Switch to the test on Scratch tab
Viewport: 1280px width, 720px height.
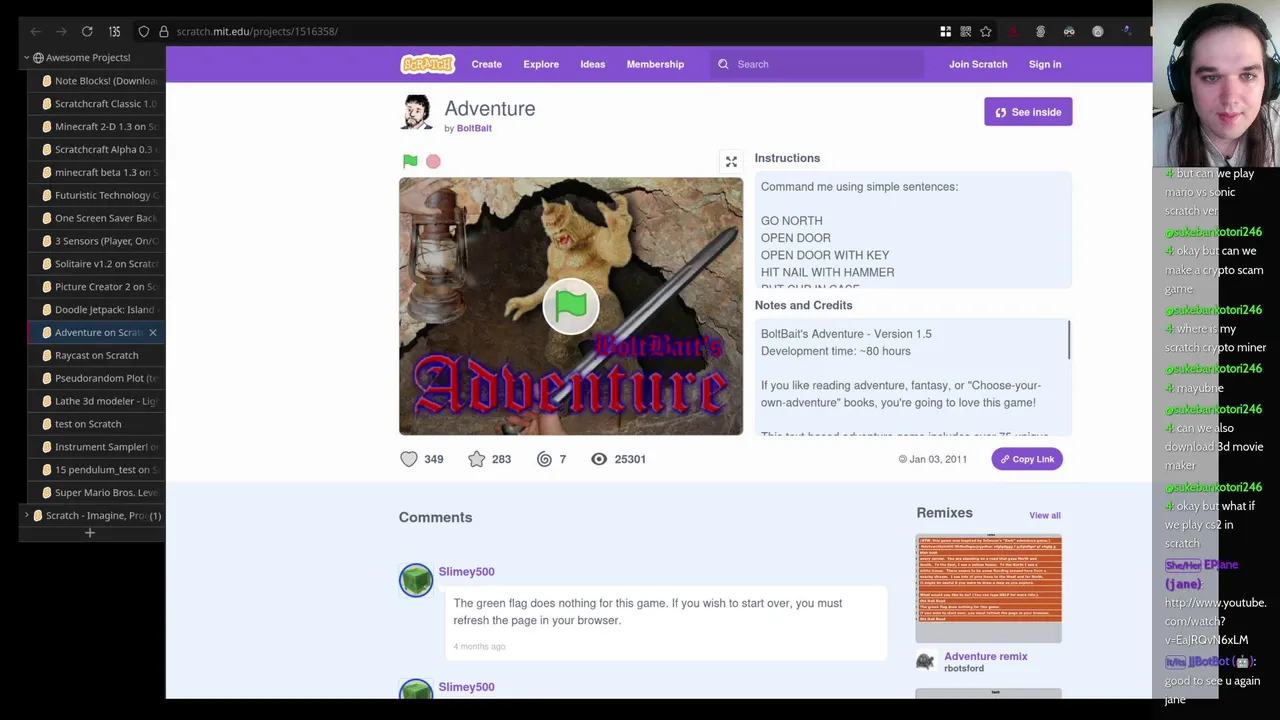click(x=97, y=424)
